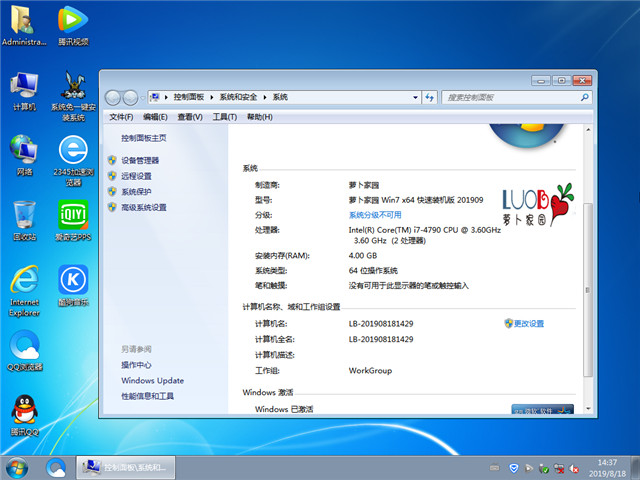Expand the chevron after 系统和安全 breadcrumb
The height and width of the screenshot is (480, 640).
coord(264,97)
